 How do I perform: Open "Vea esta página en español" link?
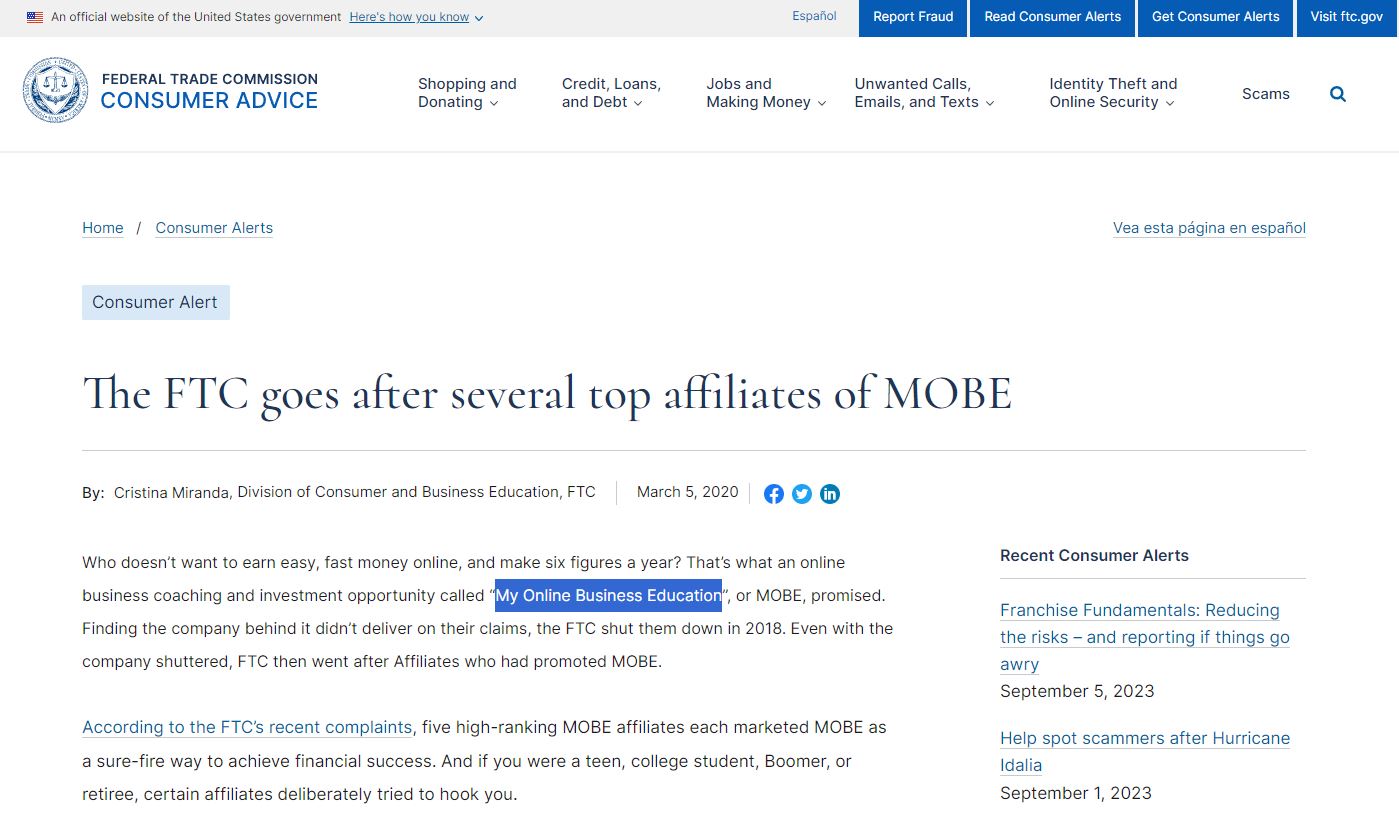[1209, 228]
